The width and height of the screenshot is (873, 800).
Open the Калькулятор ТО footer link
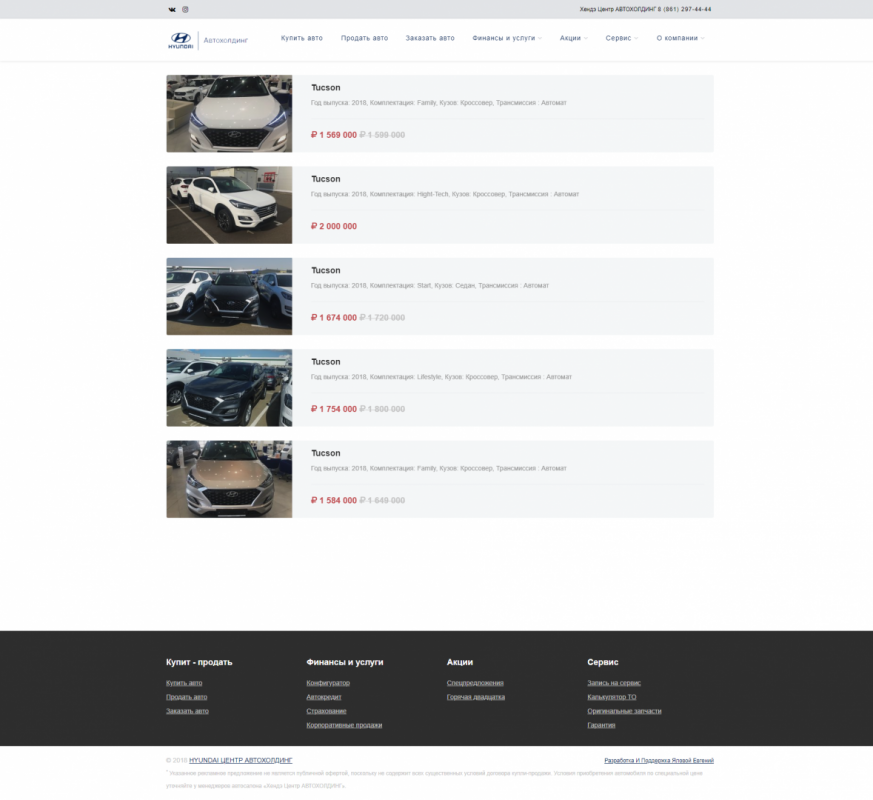[612, 696]
